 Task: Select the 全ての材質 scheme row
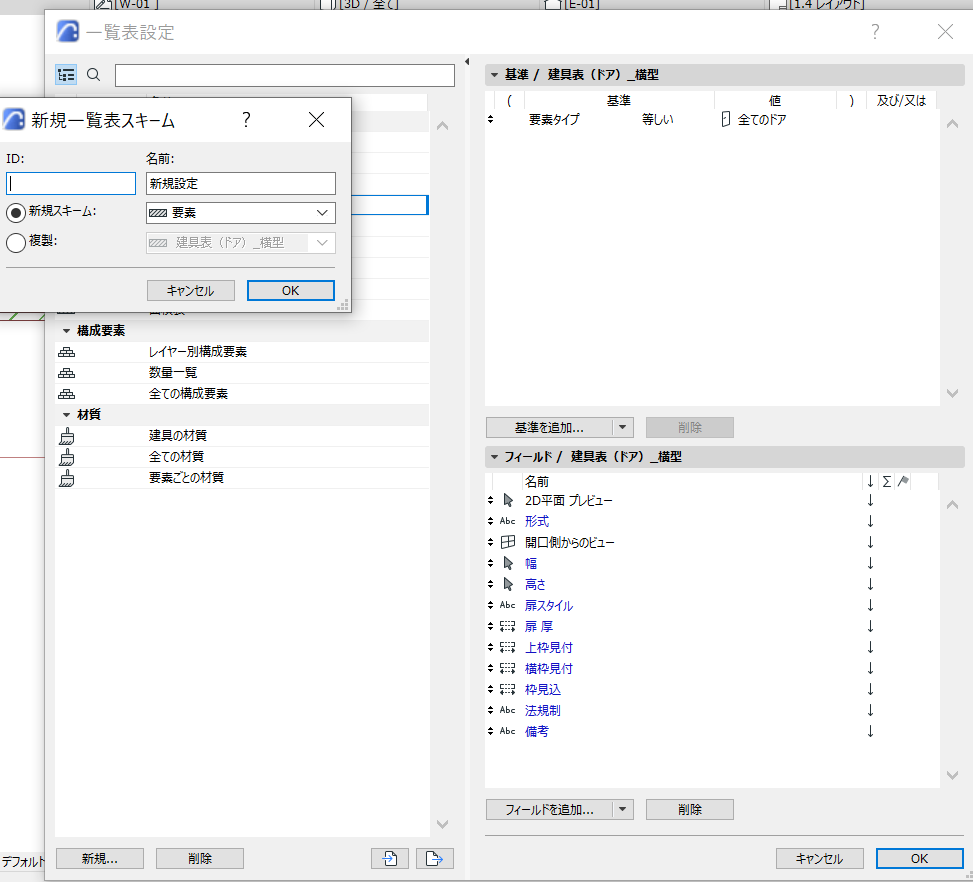242,457
